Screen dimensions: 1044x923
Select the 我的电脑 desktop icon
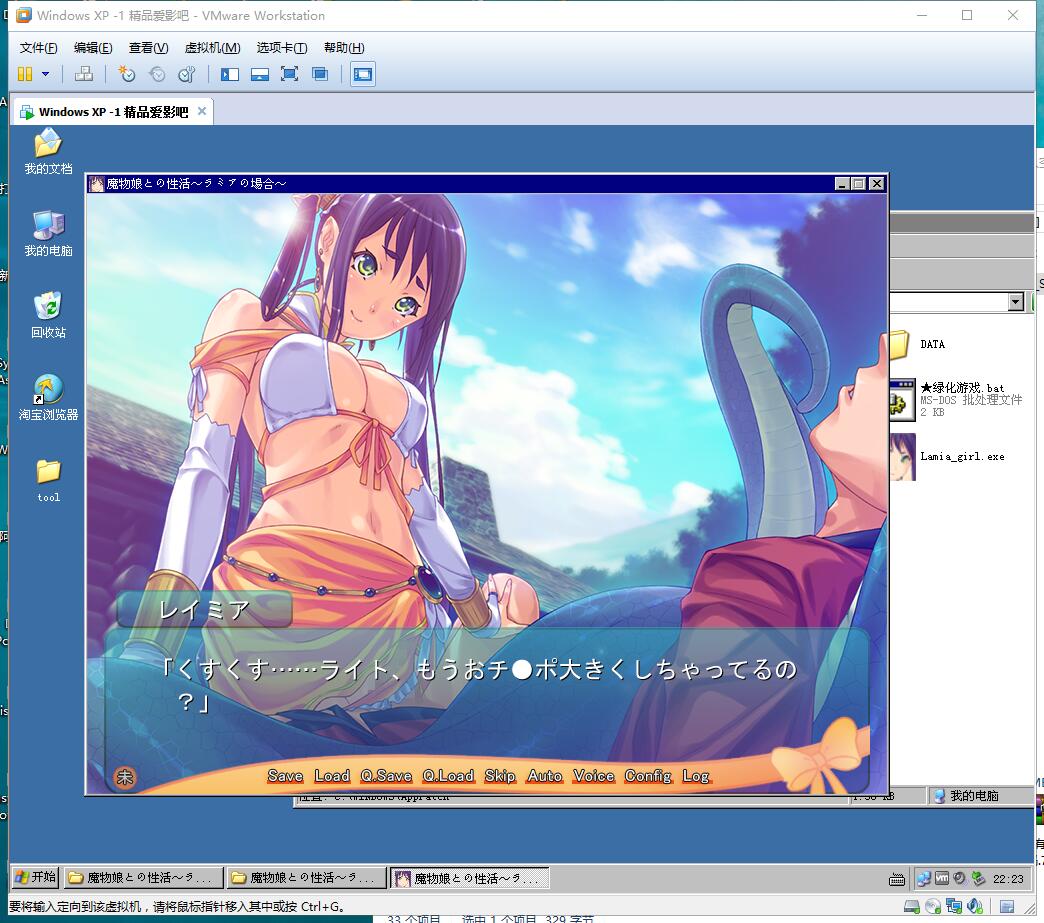click(x=48, y=234)
